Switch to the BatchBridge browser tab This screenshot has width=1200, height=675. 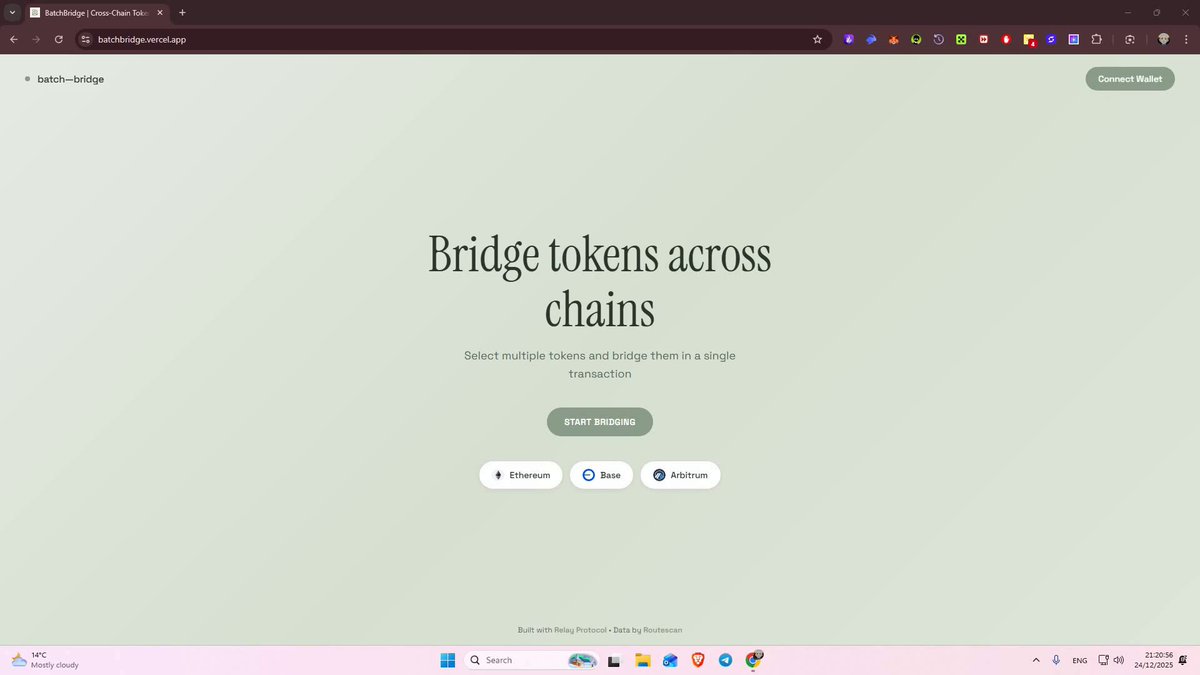click(96, 12)
